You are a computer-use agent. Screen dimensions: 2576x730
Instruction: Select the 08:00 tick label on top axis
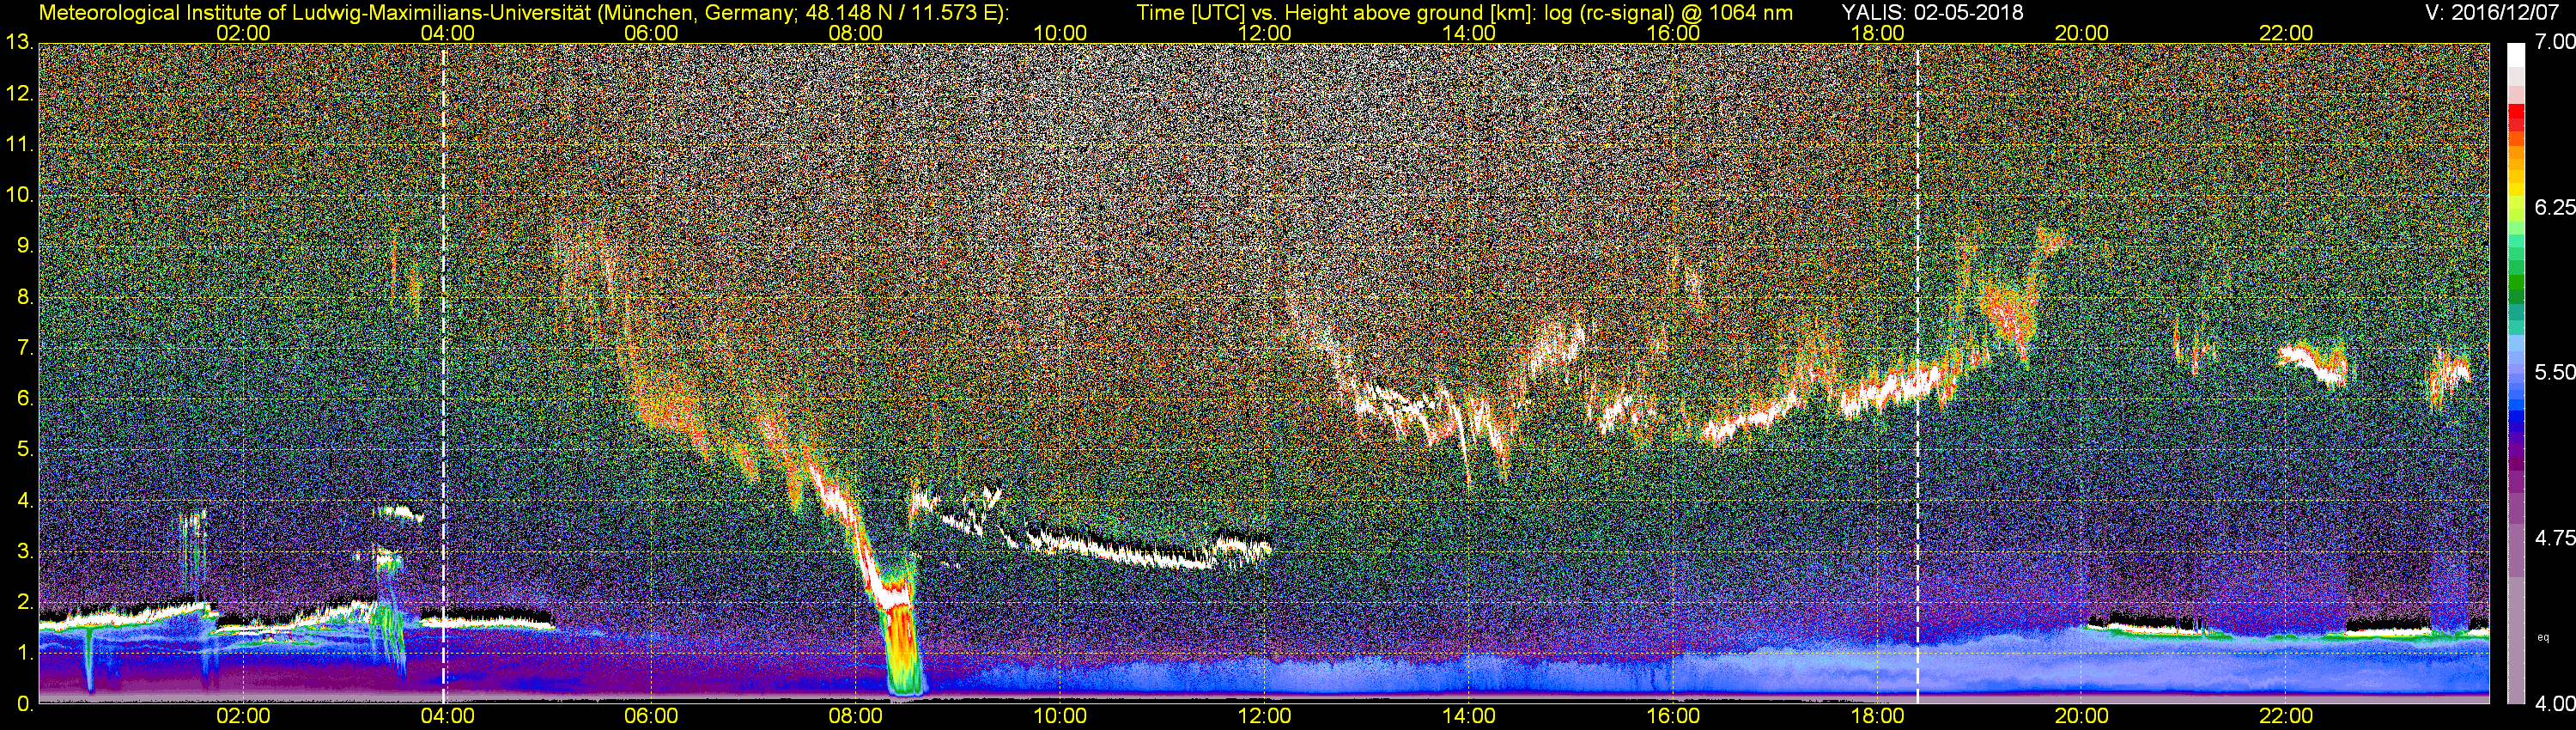tap(856, 33)
